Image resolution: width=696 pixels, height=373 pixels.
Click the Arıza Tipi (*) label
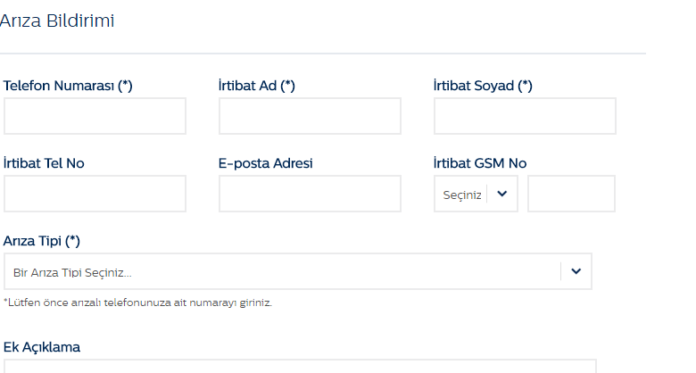coord(42,241)
